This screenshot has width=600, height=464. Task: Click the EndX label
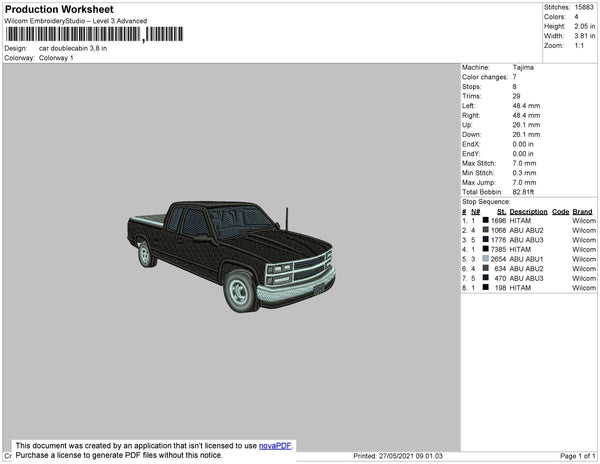pyautogui.click(x=471, y=144)
